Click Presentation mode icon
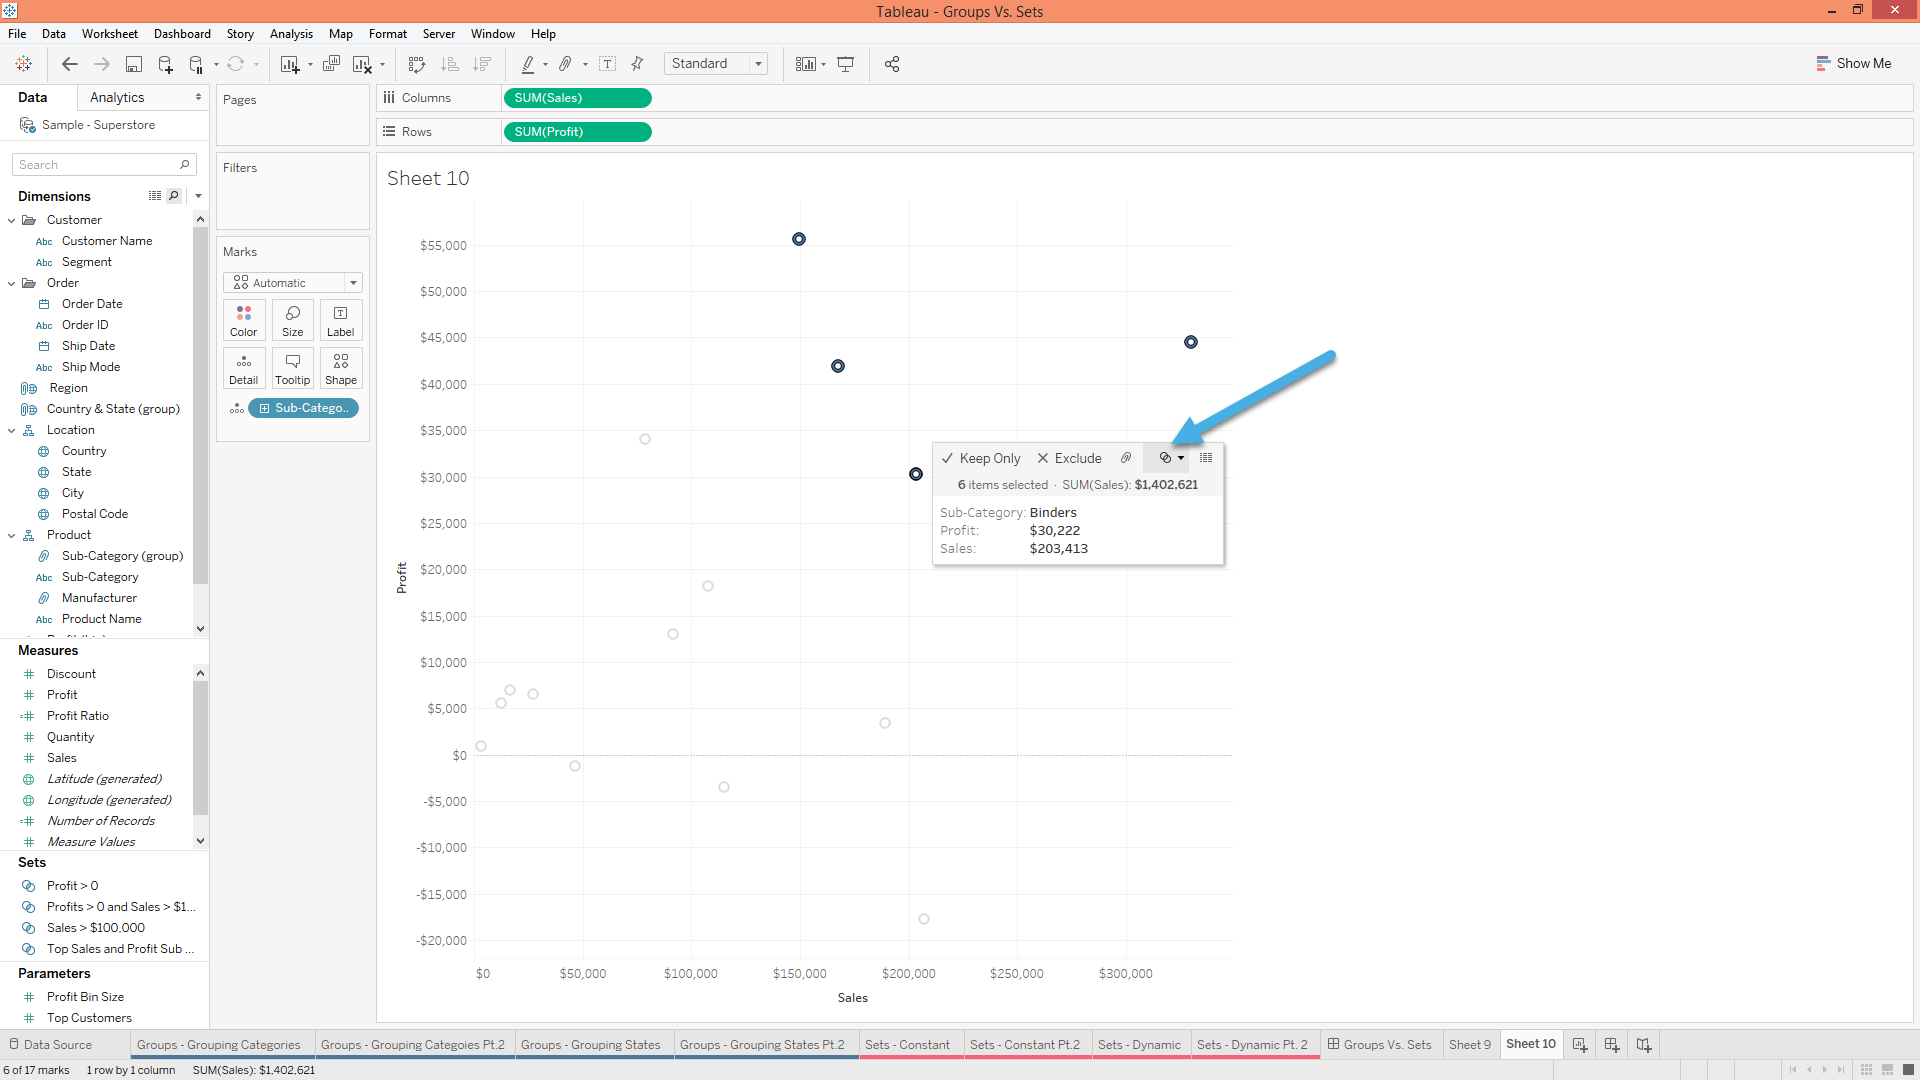This screenshot has width=1920, height=1080. coord(846,64)
